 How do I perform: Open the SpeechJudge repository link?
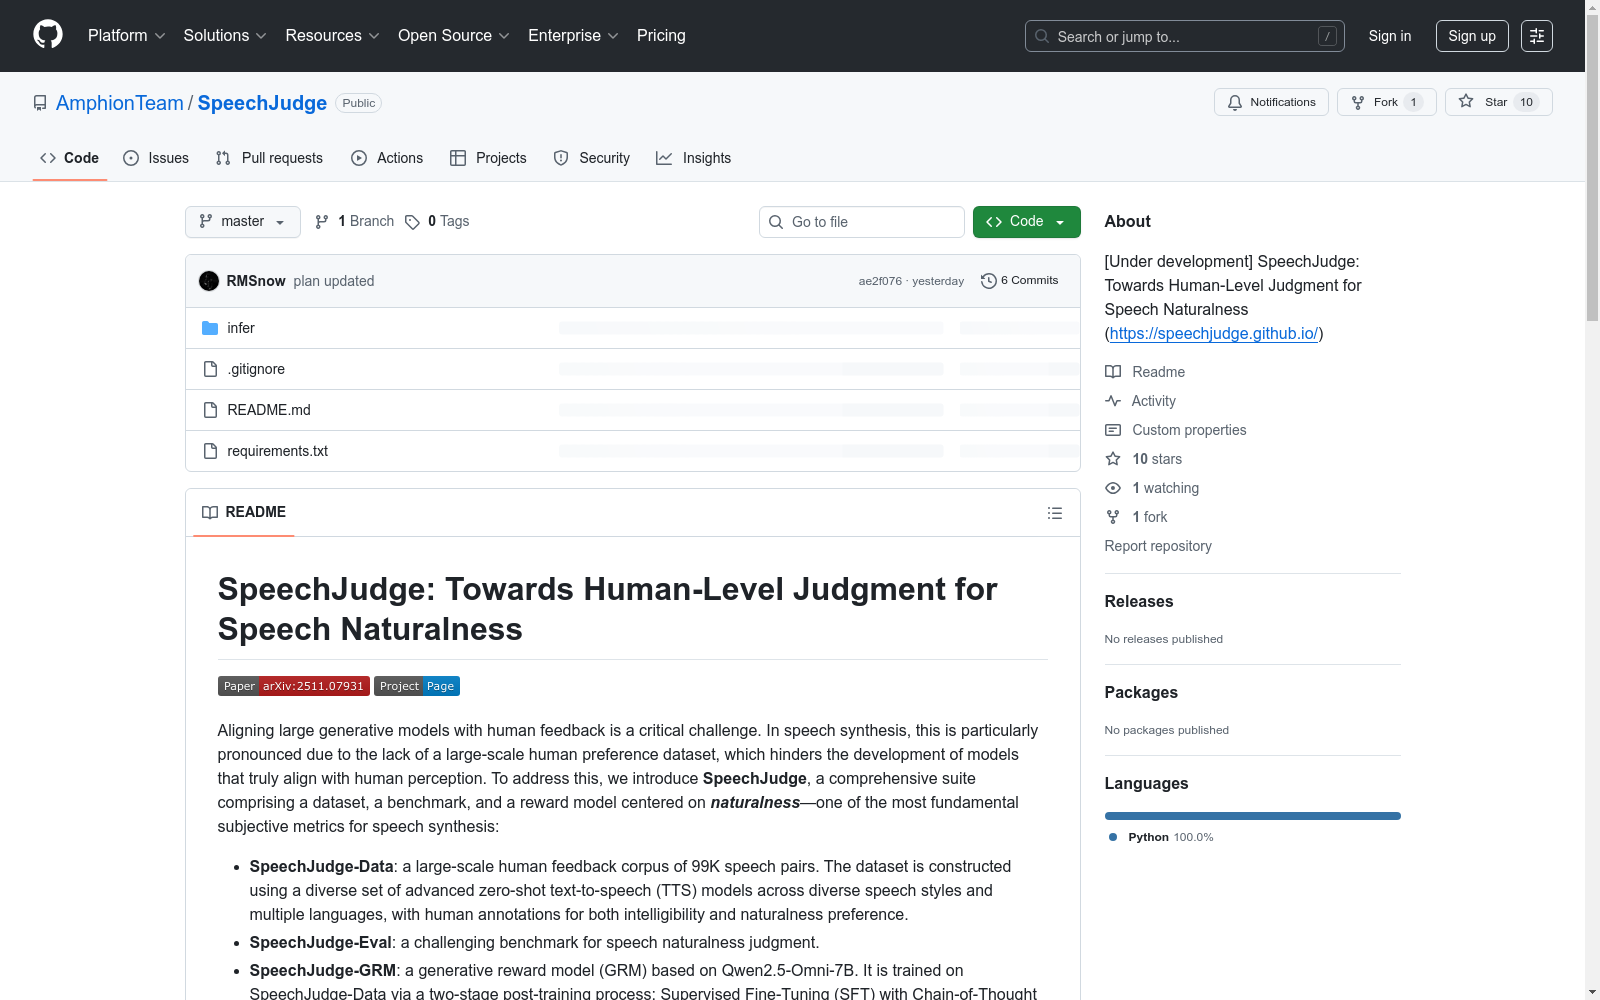(x=262, y=103)
